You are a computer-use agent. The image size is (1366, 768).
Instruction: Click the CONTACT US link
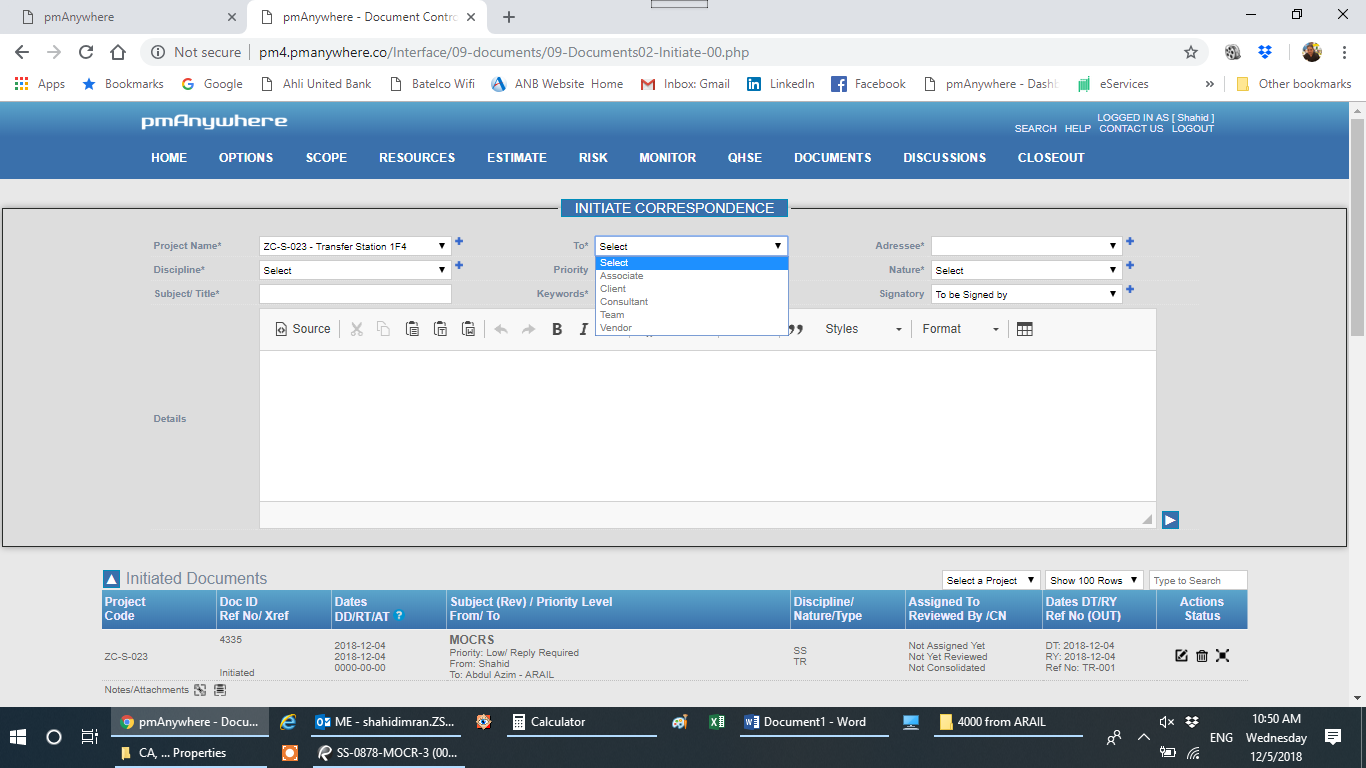click(x=1131, y=129)
